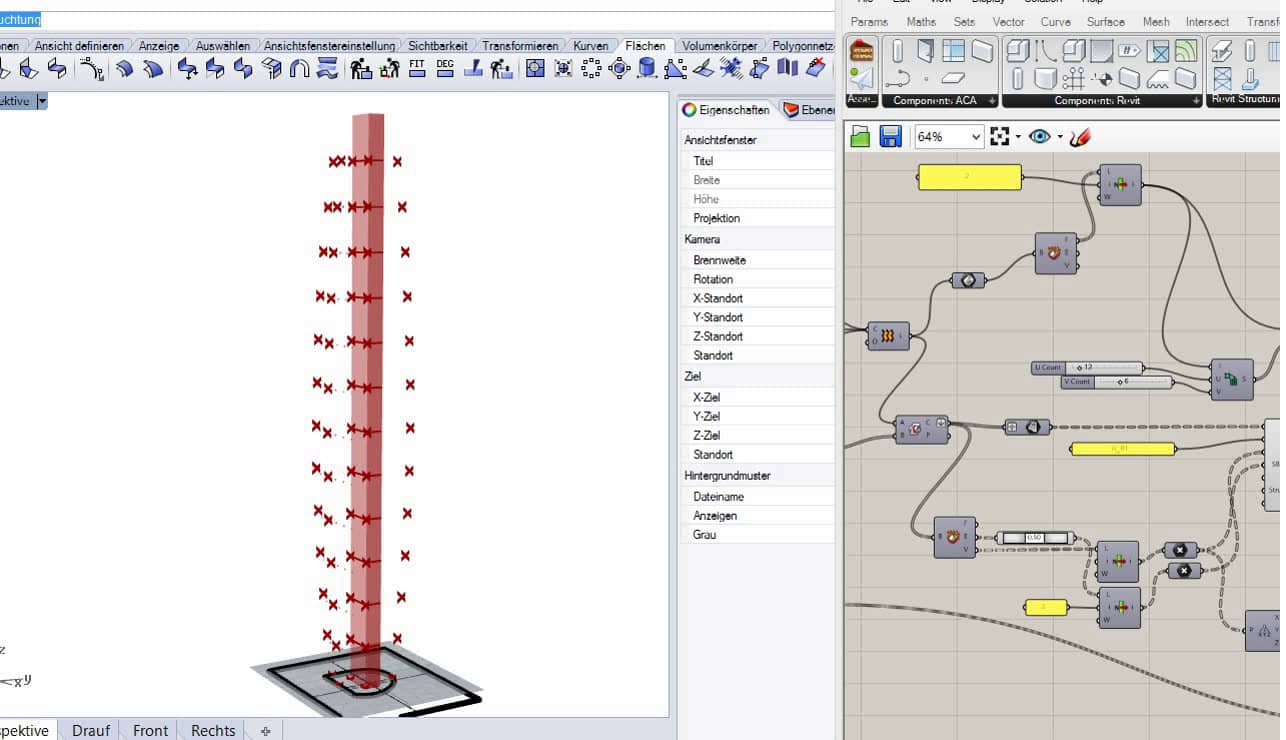Open the Volumenkörper toolbar tab
This screenshot has height=740, width=1286.
click(x=720, y=45)
